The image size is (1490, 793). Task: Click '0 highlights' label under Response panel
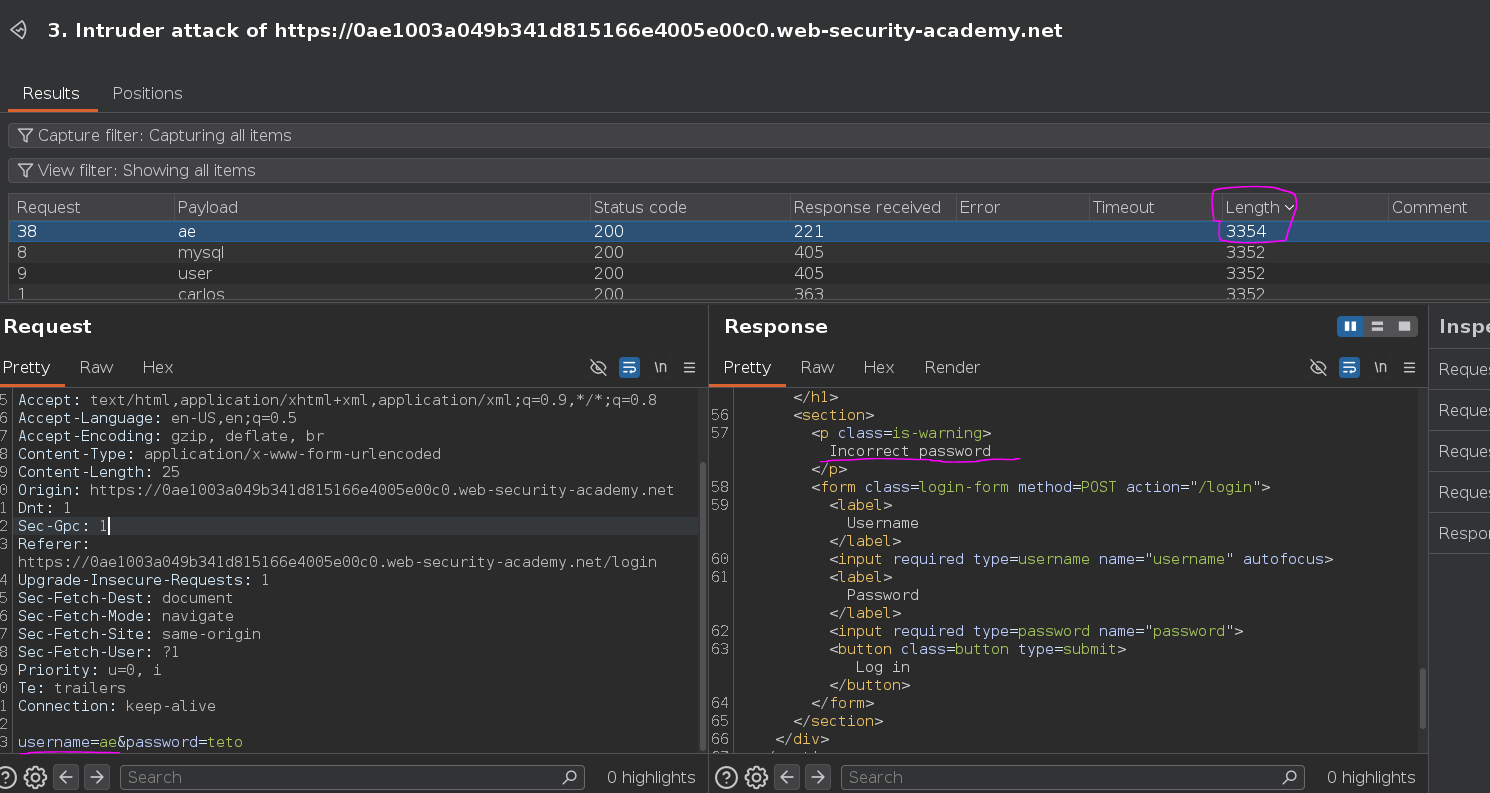tap(1371, 777)
